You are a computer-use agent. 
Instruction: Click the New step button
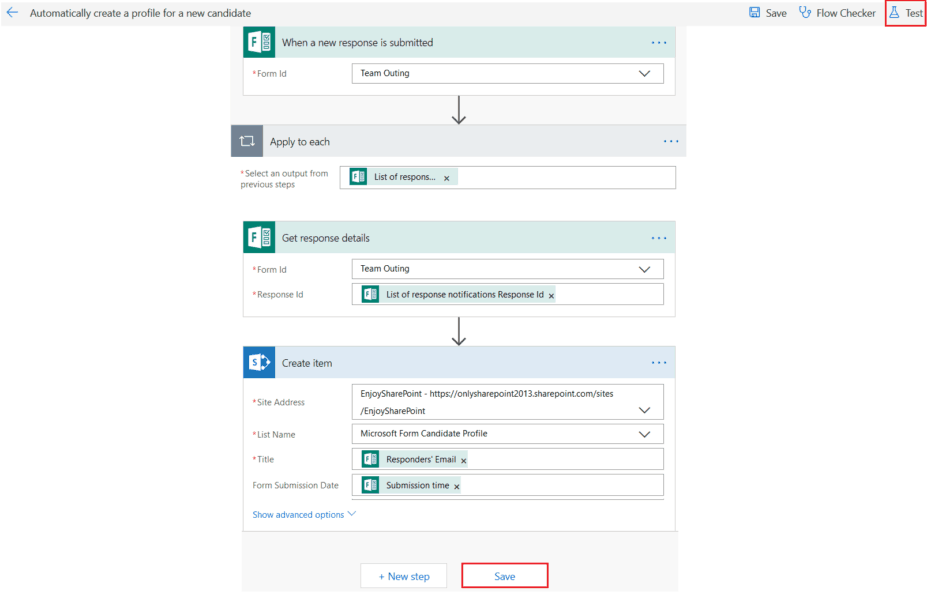pyautogui.click(x=403, y=576)
